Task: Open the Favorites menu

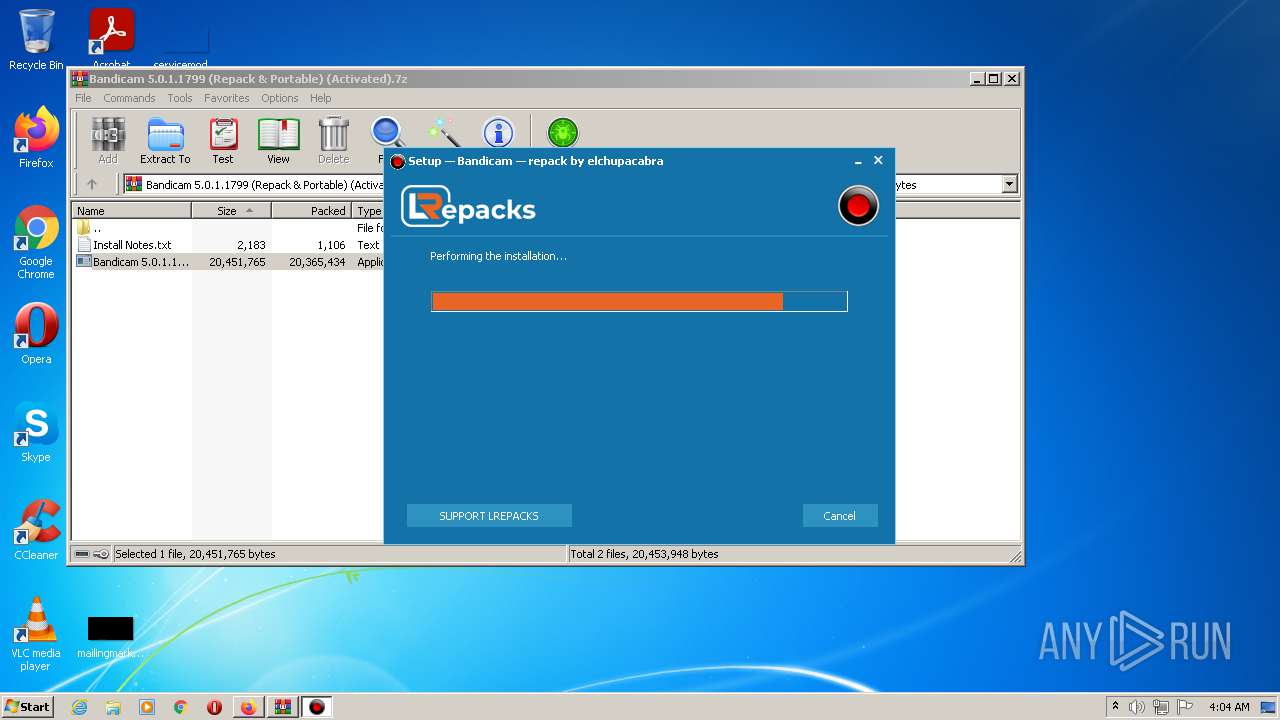Action: 227,98
